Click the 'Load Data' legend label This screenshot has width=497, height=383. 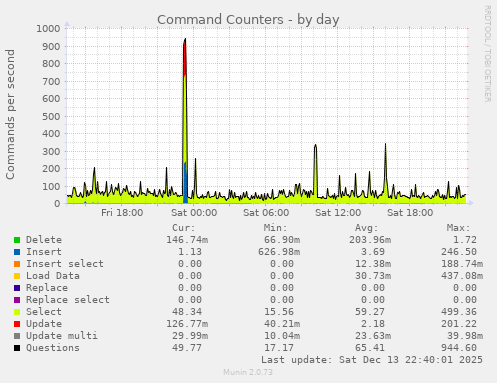53,276
